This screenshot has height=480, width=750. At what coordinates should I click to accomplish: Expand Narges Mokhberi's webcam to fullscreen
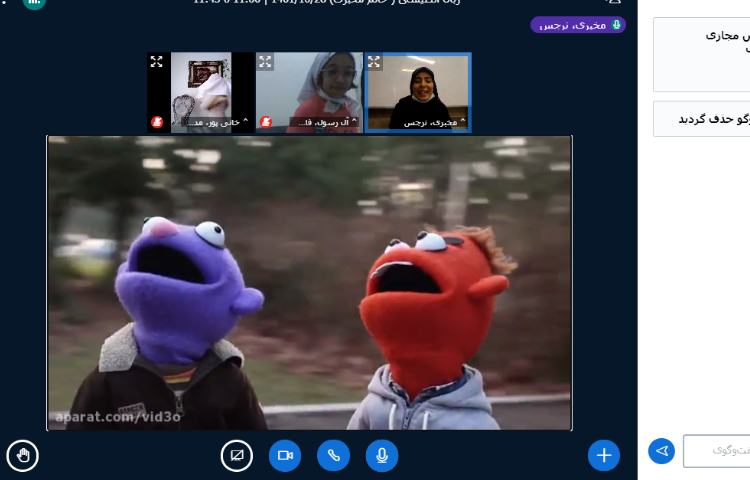pos(374,62)
